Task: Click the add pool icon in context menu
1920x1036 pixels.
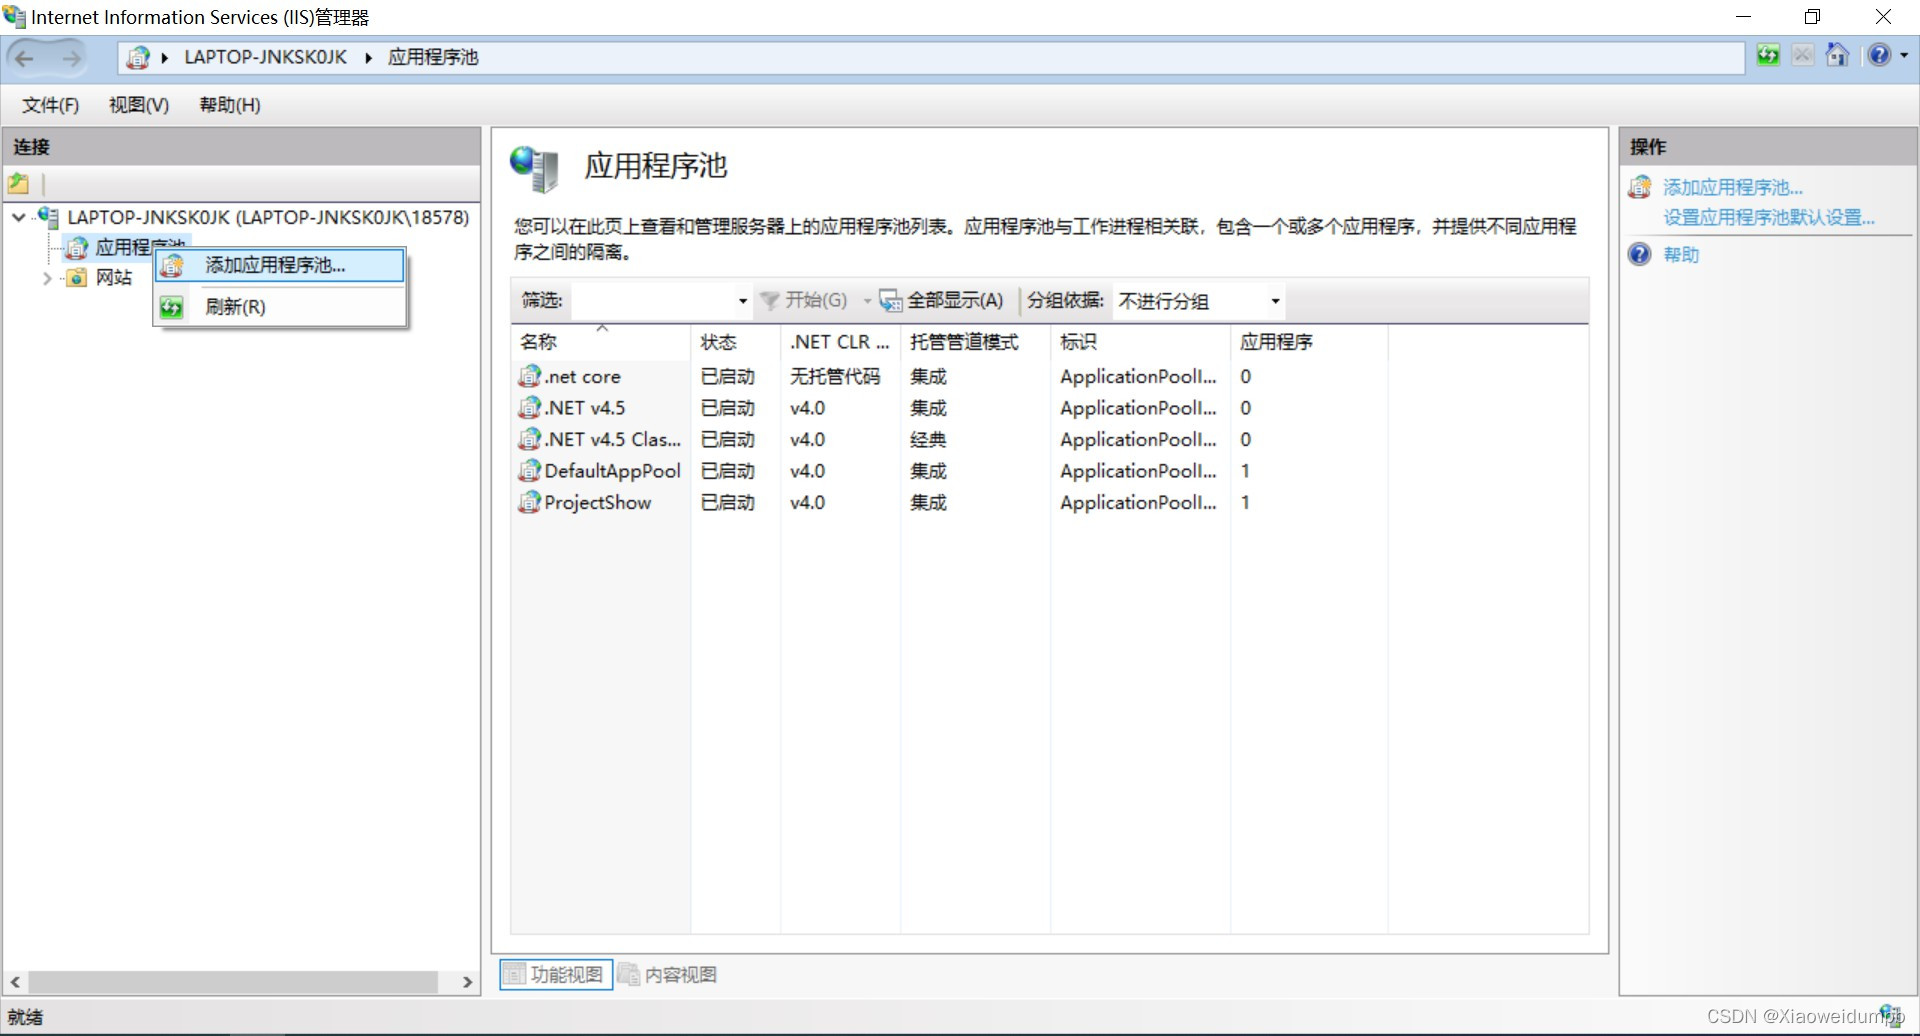Action: pyautogui.click(x=172, y=265)
